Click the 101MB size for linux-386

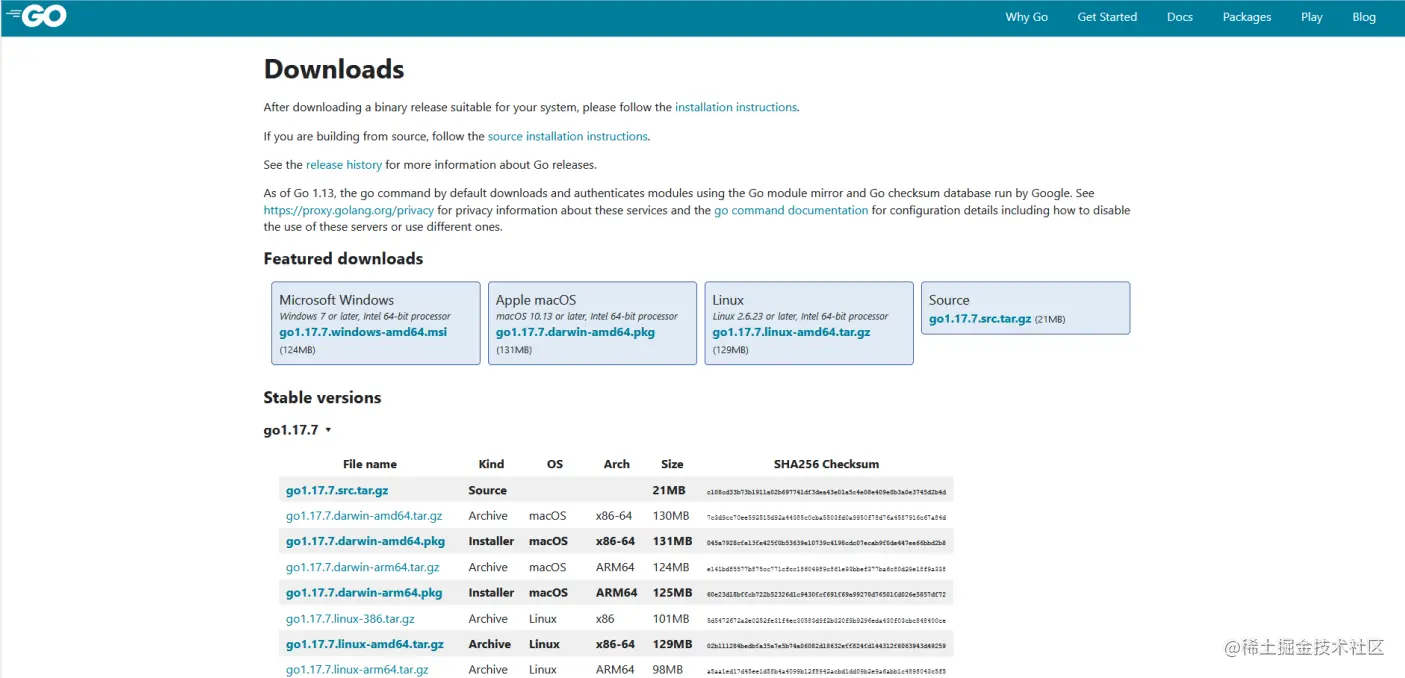pyautogui.click(x=671, y=619)
